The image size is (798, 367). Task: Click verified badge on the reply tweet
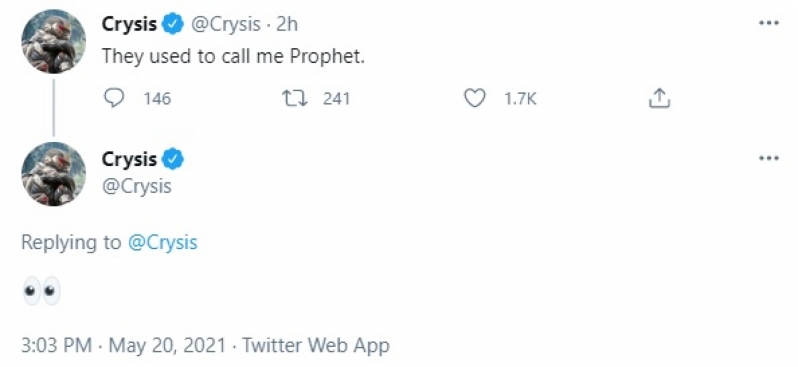(173, 159)
